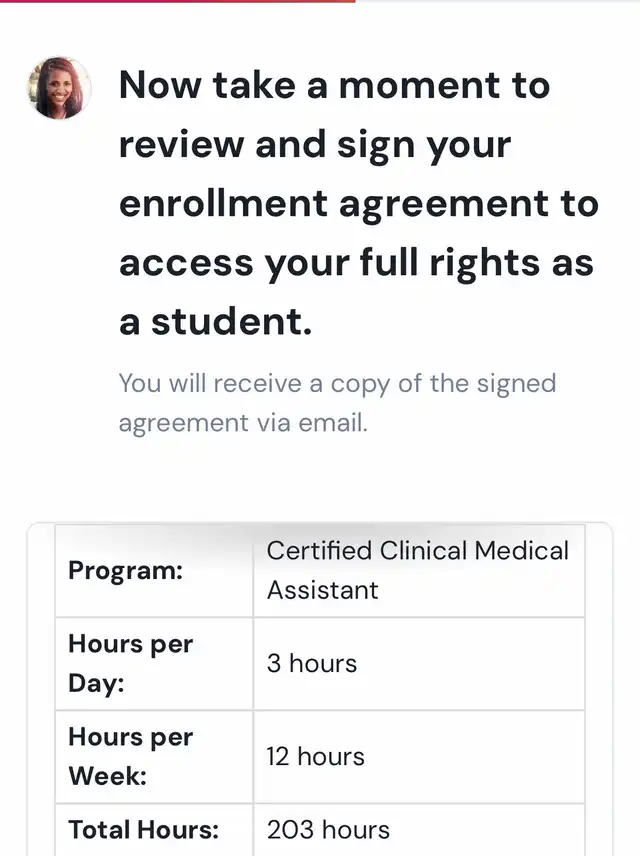Click the unfilled gray progress bar portion
Viewport: 640px width, 856px height.
(497, 1)
